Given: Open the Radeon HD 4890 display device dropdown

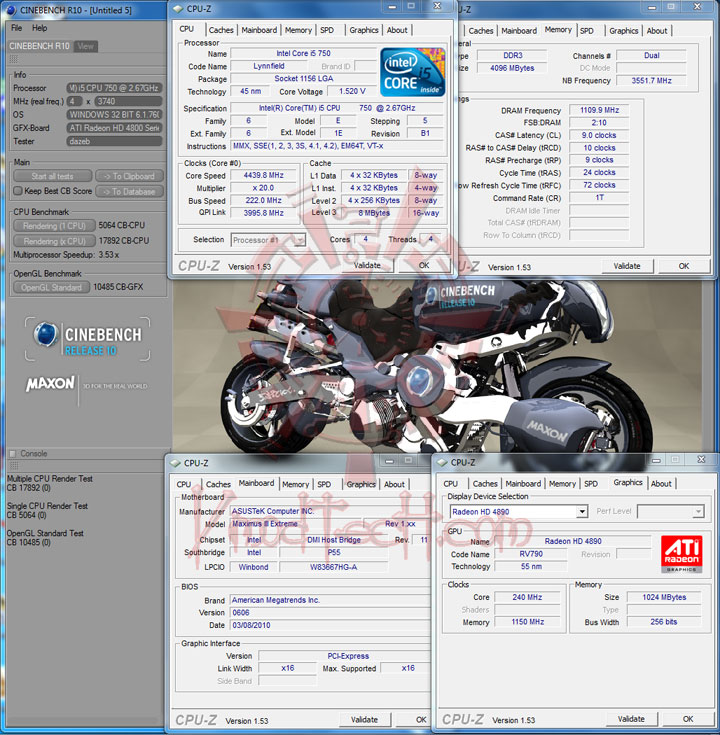Looking at the screenshot, I should pyautogui.click(x=518, y=511).
